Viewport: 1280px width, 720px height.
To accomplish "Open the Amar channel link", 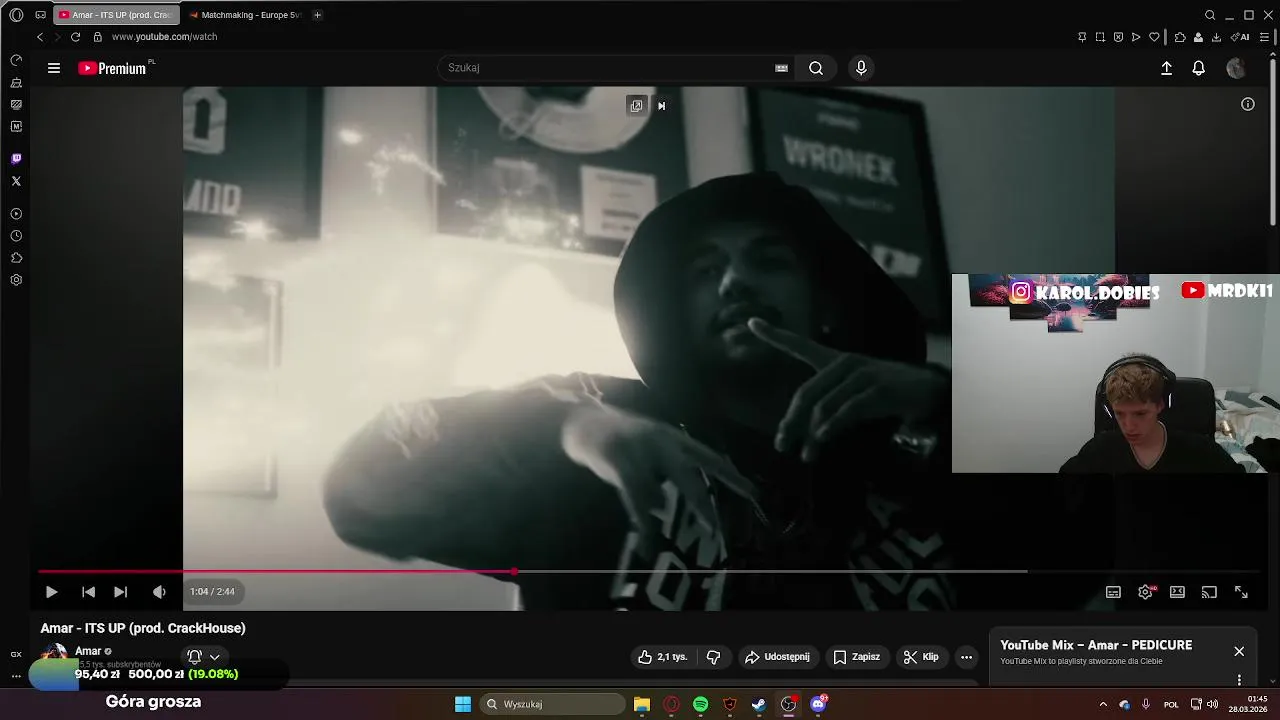I will pos(88,651).
